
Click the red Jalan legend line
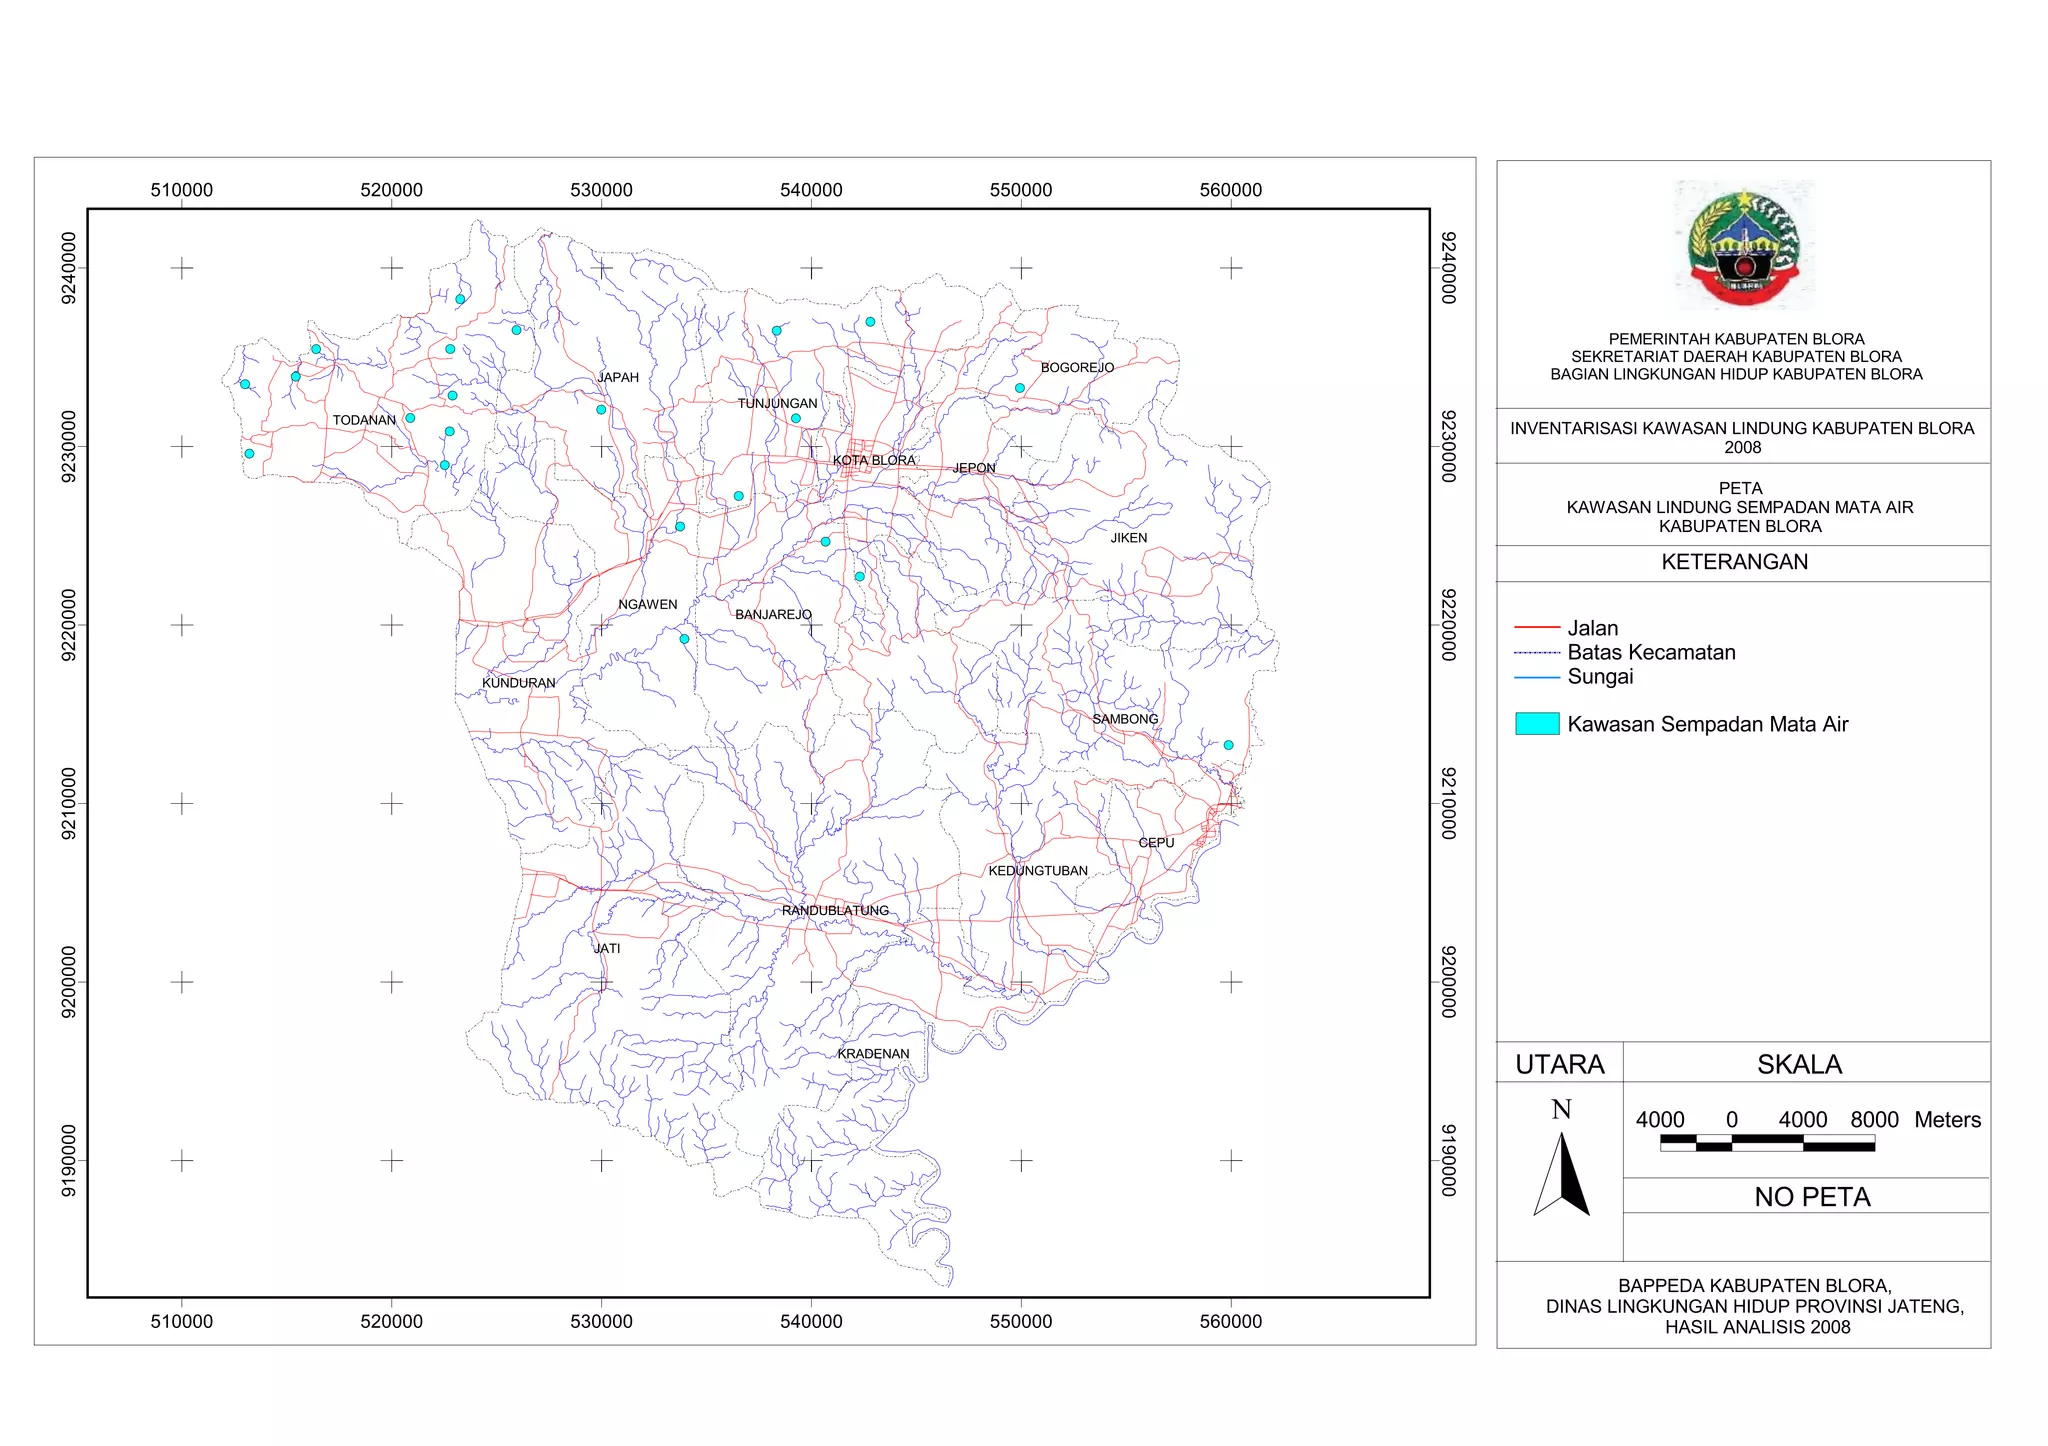pyautogui.click(x=1537, y=628)
